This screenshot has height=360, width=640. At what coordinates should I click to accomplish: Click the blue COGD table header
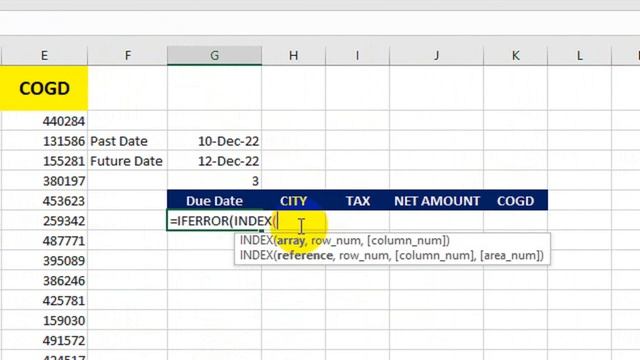point(516,201)
